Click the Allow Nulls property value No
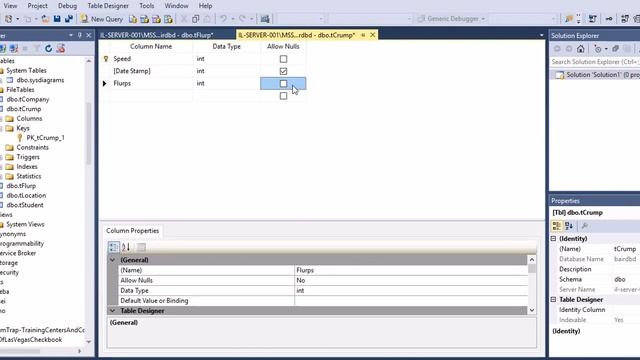 click(411, 280)
